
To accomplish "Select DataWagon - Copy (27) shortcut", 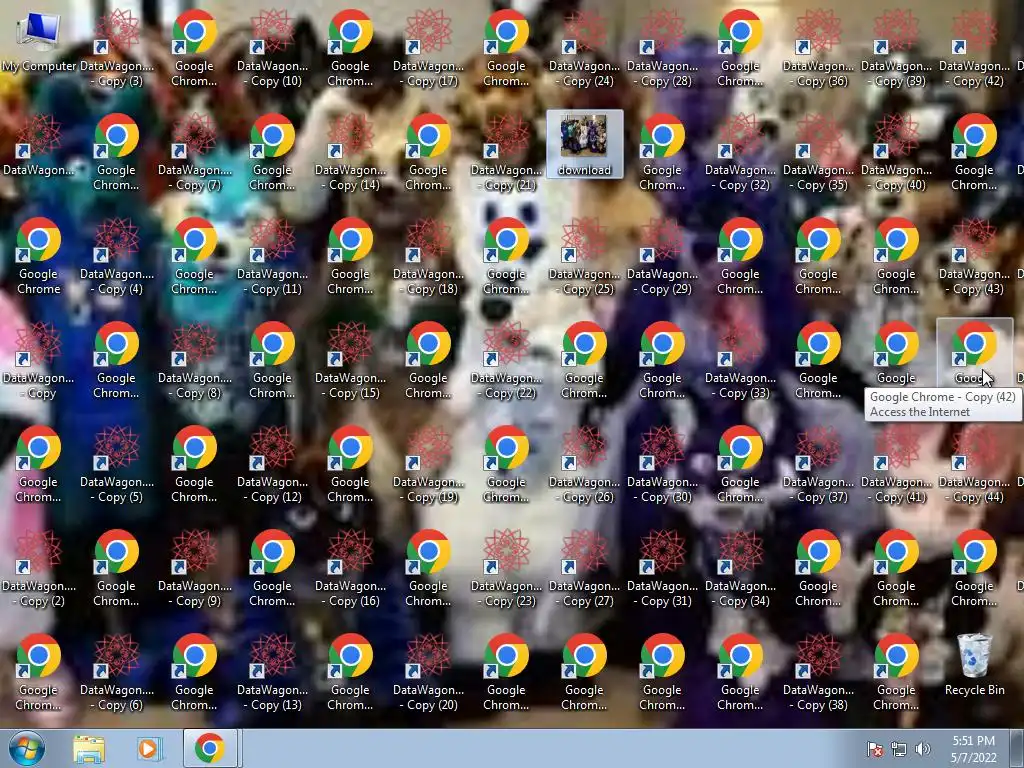I will (x=584, y=566).
